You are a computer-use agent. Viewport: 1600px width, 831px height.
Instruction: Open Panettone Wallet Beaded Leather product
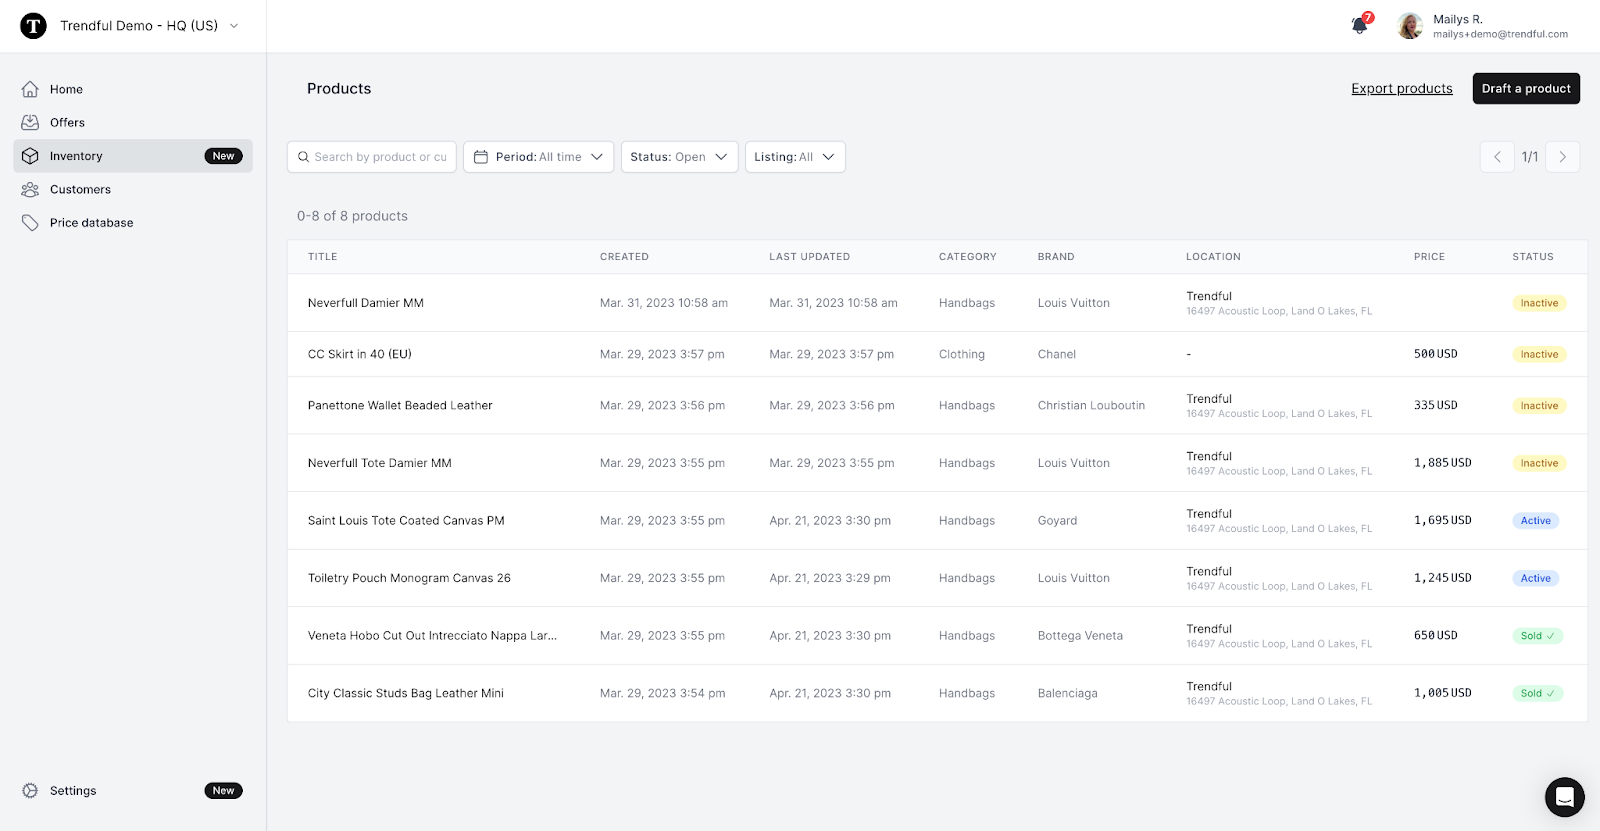[x=400, y=406]
